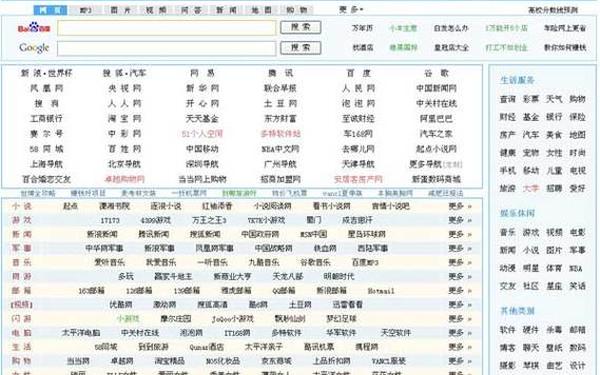Open the 上海导航 link
This screenshot has width=600, height=375.
click(46, 164)
